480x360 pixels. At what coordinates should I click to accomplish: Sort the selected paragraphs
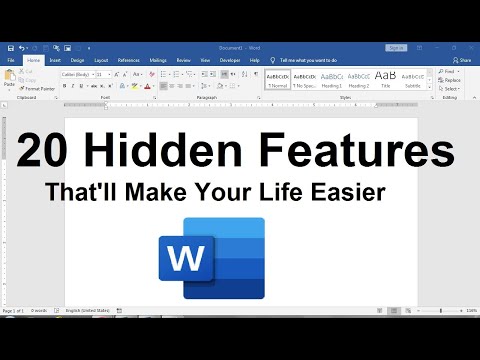244,74
